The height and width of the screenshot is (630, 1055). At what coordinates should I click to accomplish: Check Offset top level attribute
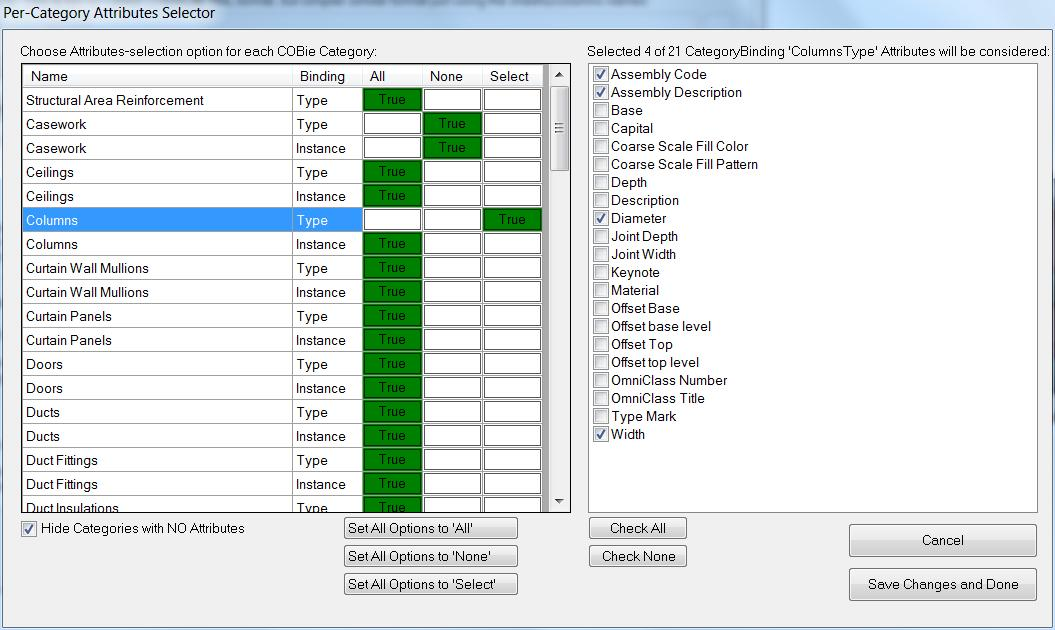pos(601,362)
